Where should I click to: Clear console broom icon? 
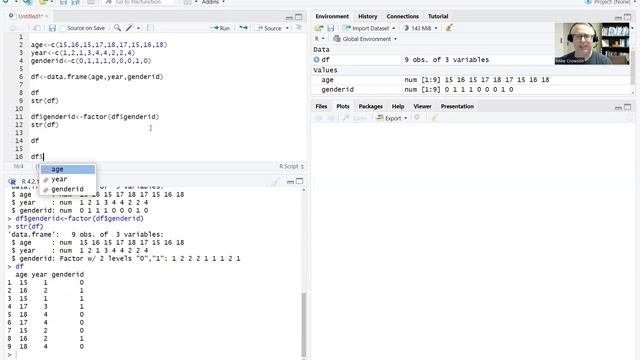(x=276, y=182)
